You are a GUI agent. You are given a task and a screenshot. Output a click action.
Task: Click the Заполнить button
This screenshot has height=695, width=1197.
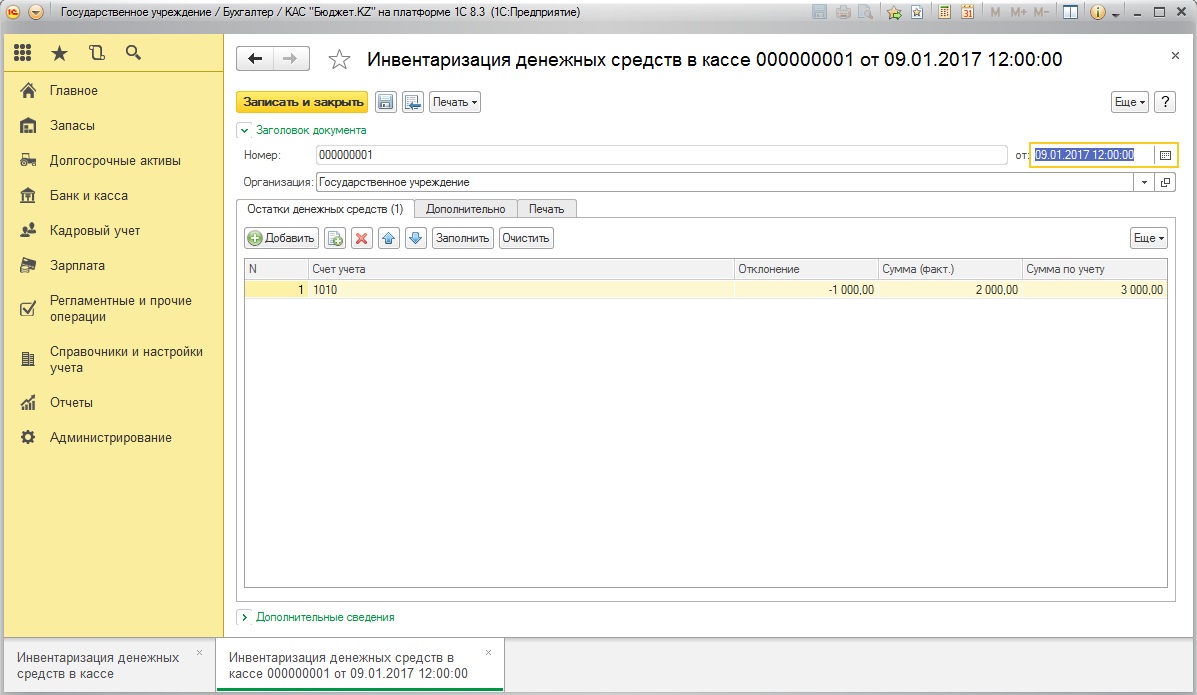(x=463, y=238)
